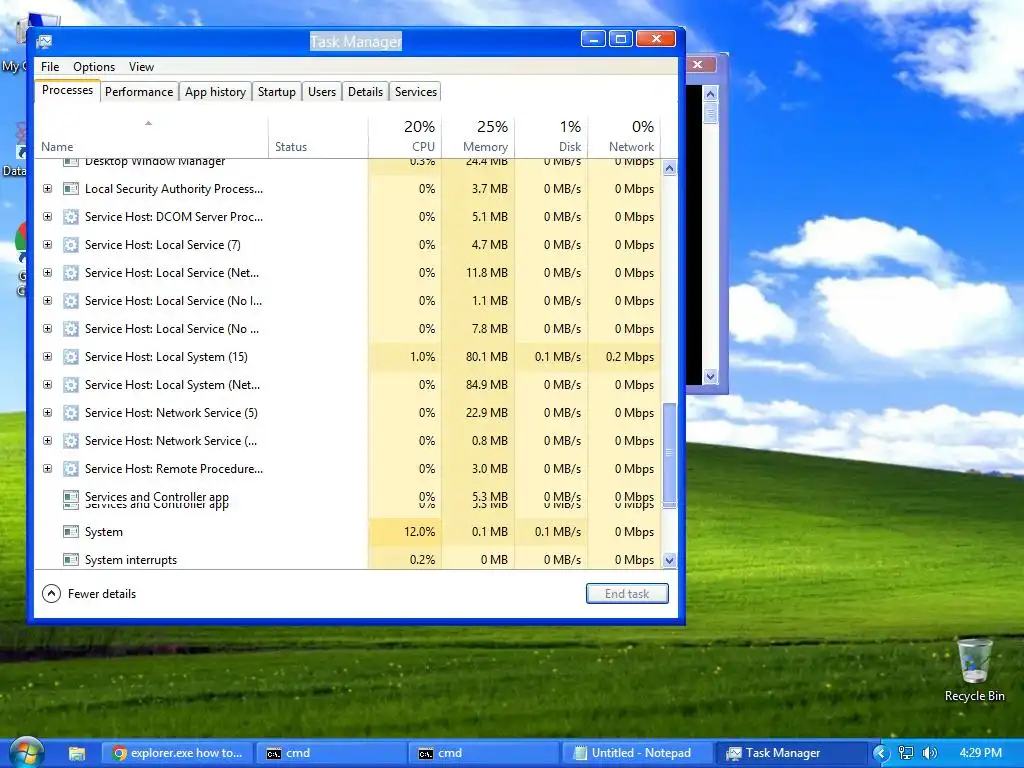Go to the Details tab
The width and height of the screenshot is (1024, 768).
pos(366,92)
